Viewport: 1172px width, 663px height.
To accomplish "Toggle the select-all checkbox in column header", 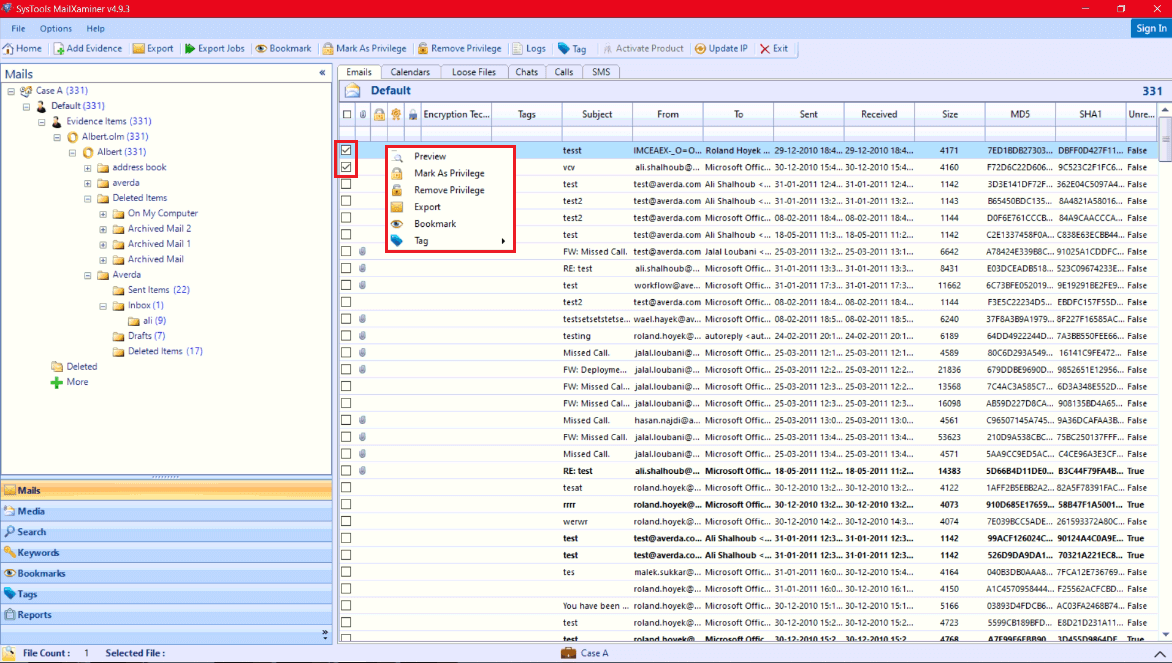I will [x=345, y=114].
